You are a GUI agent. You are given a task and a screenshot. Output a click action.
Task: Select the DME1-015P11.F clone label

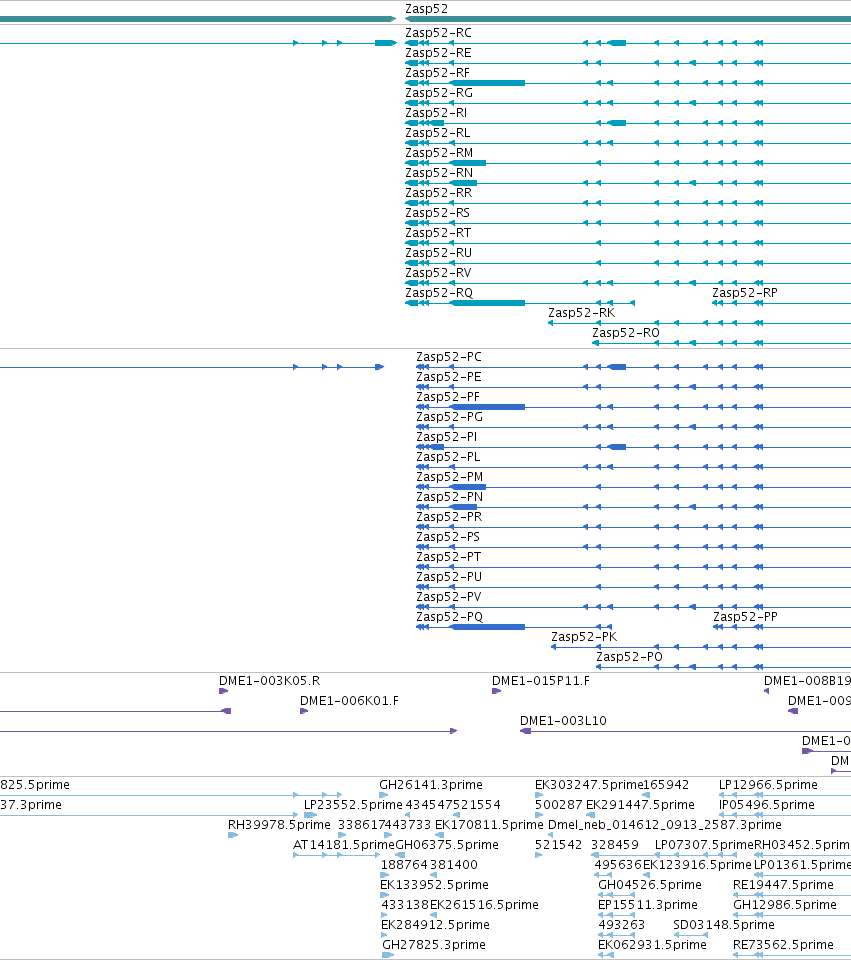coord(541,681)
